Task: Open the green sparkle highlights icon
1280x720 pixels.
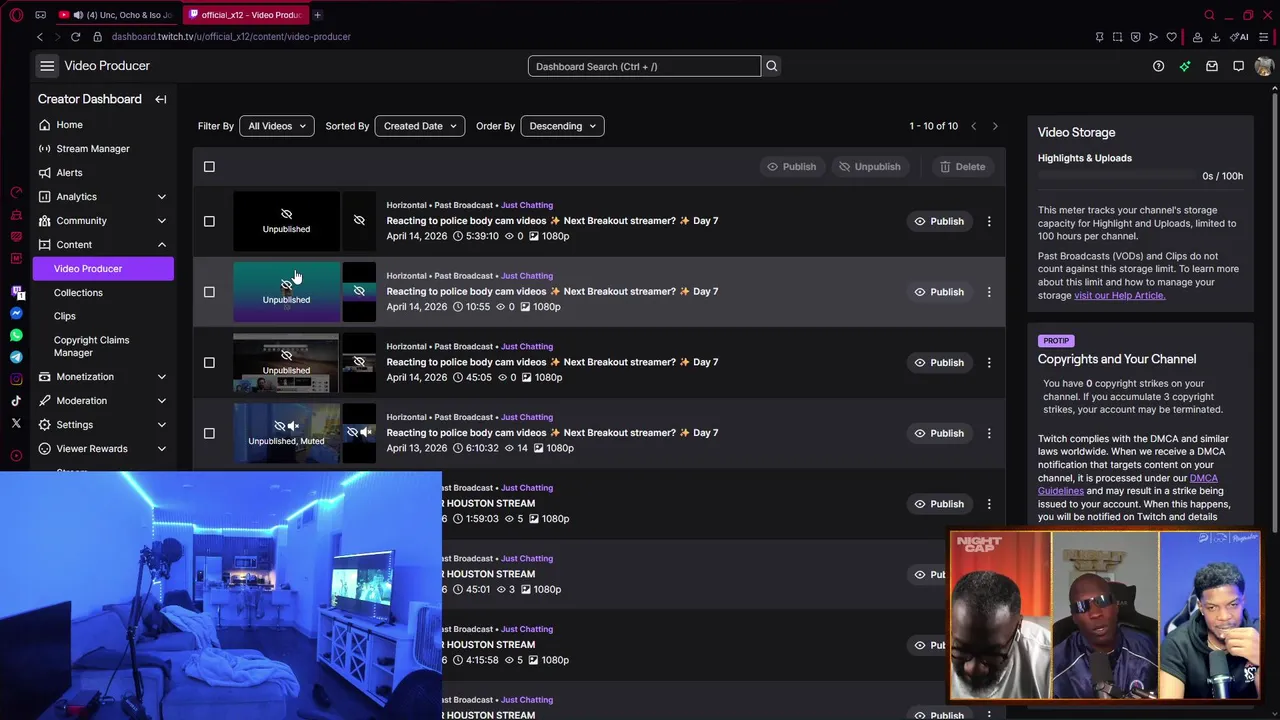Action: coord(1185,66)
